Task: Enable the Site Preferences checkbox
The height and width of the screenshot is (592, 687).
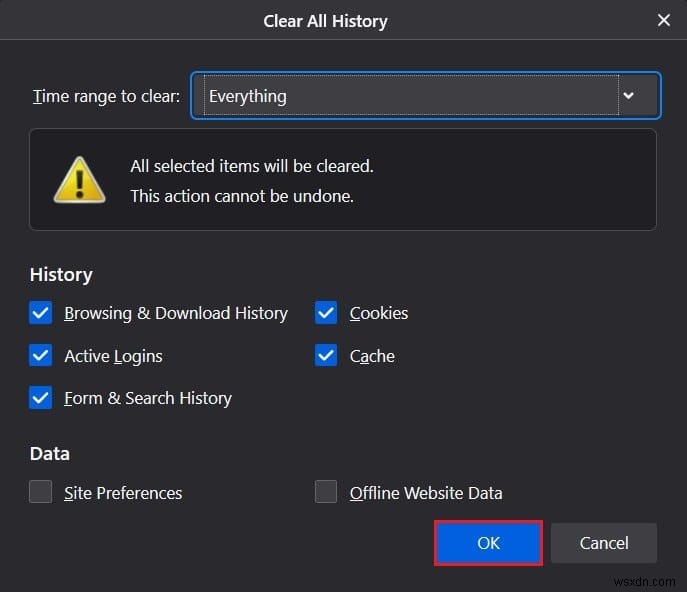Action: pyautogui.click(x=41, y=492)
